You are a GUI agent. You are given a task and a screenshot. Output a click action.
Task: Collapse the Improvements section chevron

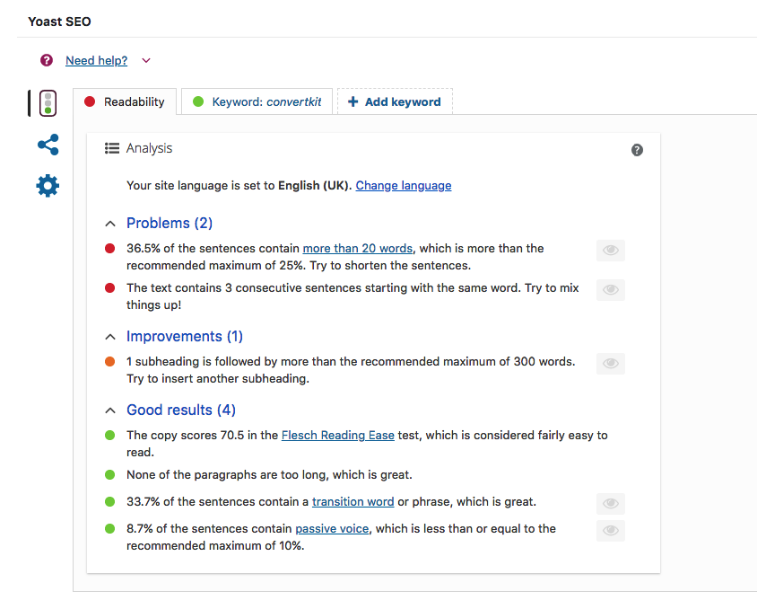pyautogui.click(x=110, y=337)
